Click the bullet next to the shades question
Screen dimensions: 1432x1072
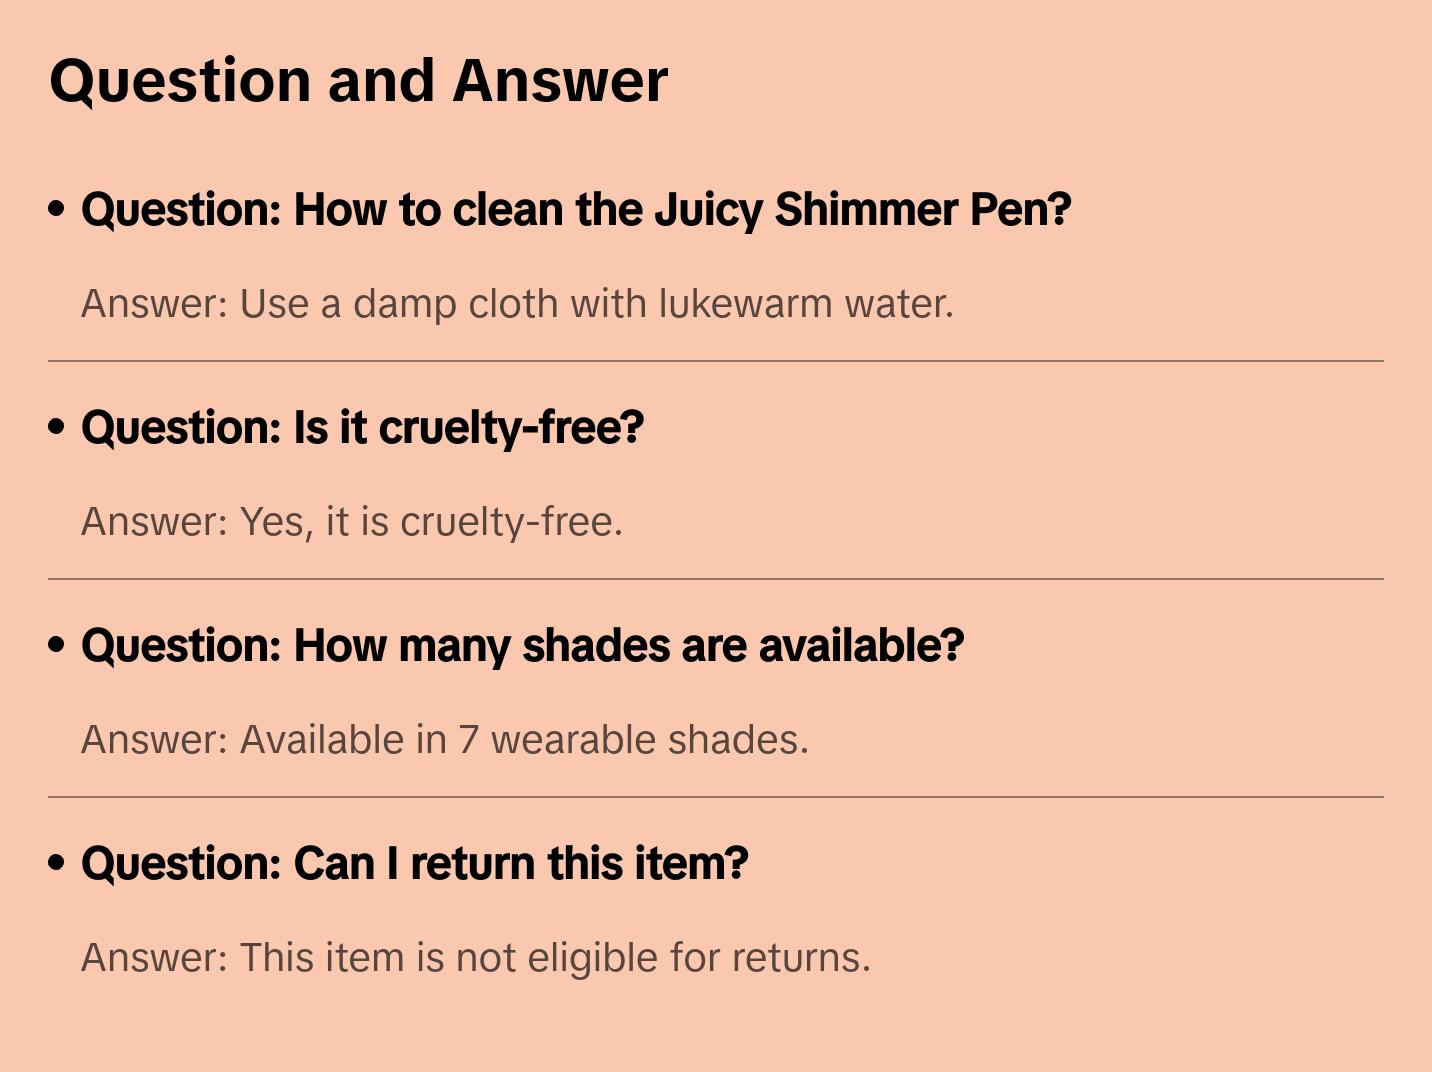pyautogui.click(x=57, y=645)
